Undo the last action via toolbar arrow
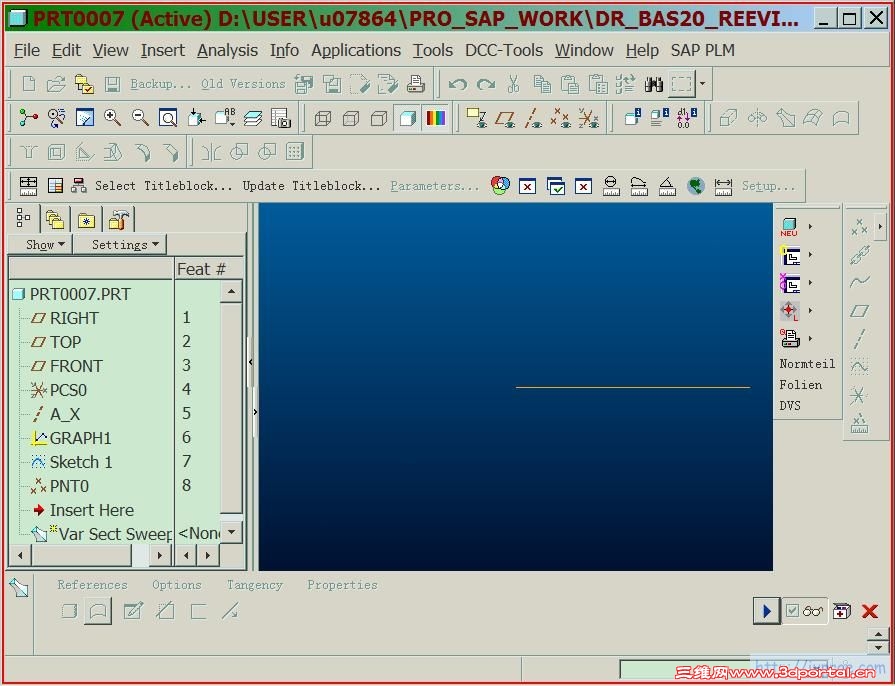The height and width of the screenshot is (686, 895). pos(457,84)
